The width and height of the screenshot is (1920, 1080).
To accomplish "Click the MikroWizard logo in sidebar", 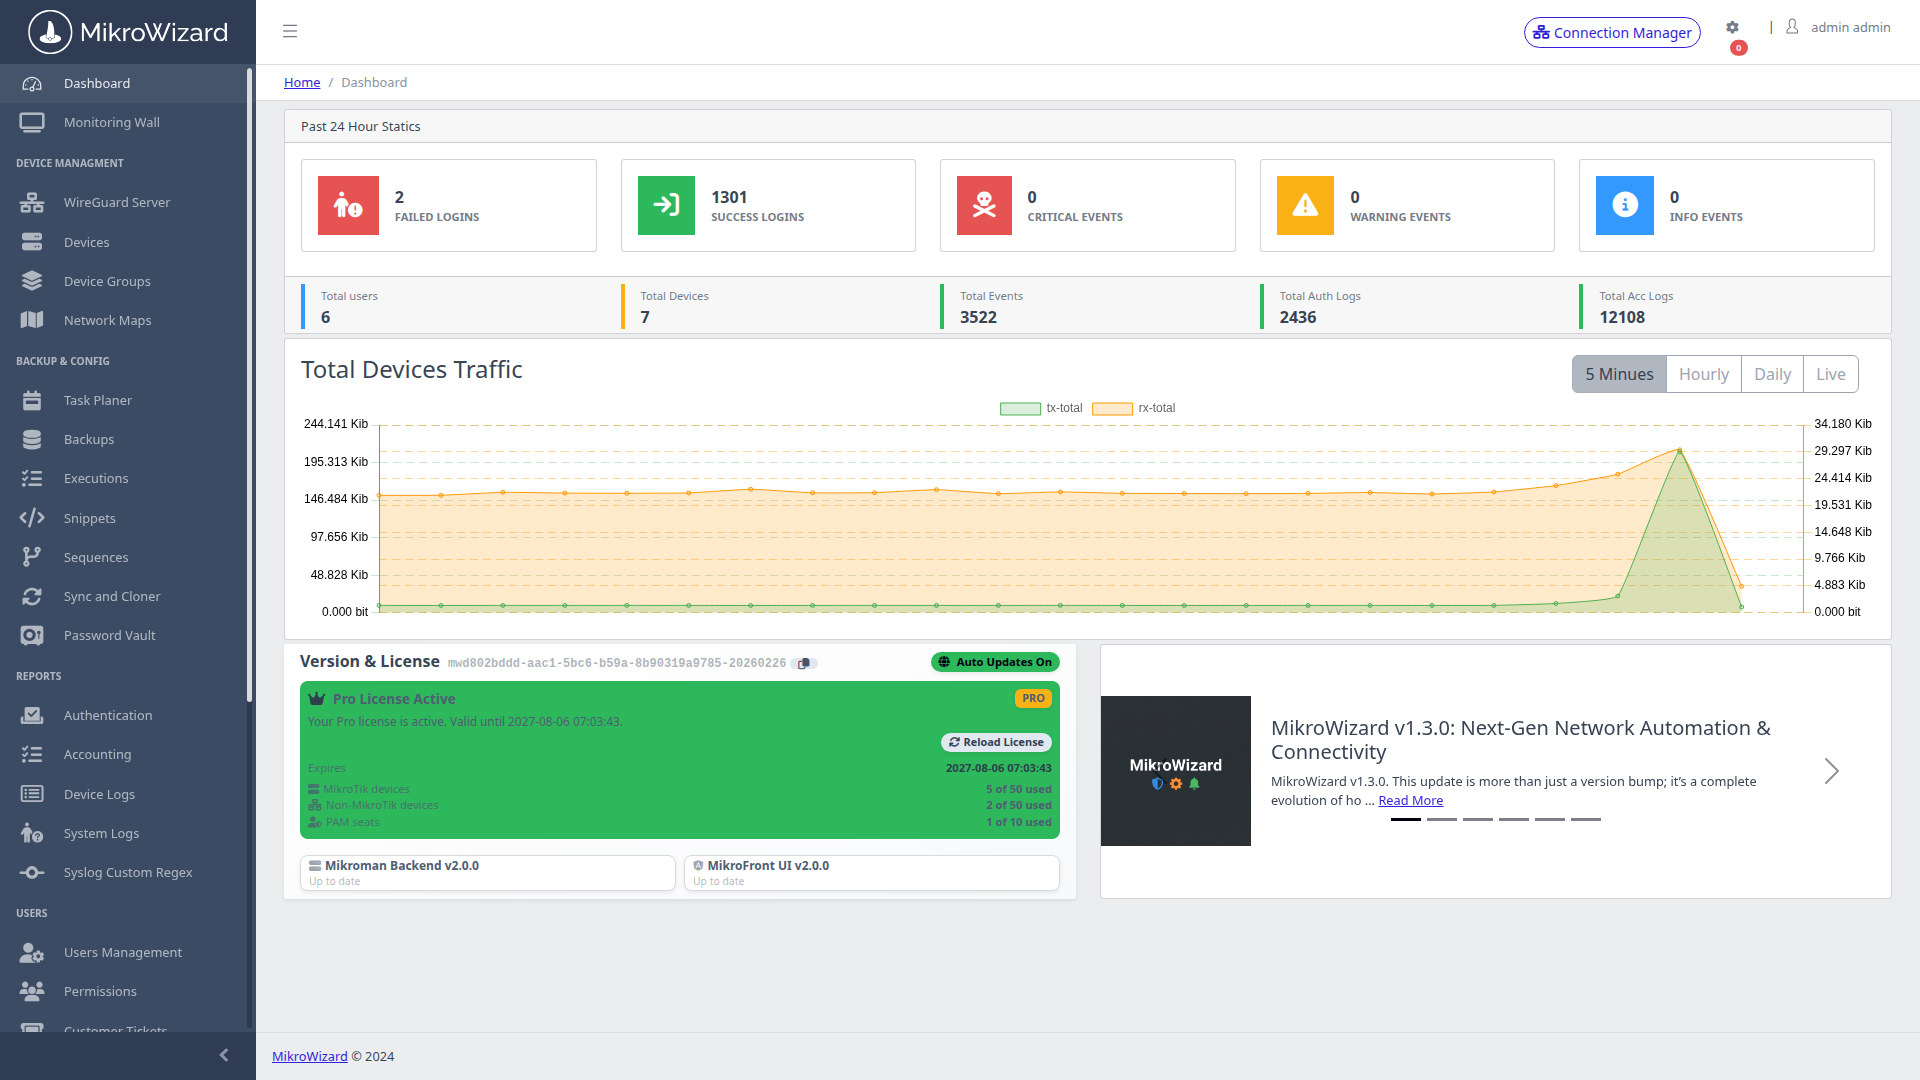I will (x=128, y=32).
